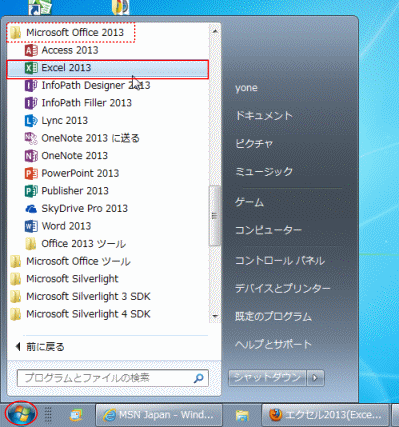Open the Explorer folder taskbar icon
Viewport: 399px width, 427px height.
[x=242, y=415]
